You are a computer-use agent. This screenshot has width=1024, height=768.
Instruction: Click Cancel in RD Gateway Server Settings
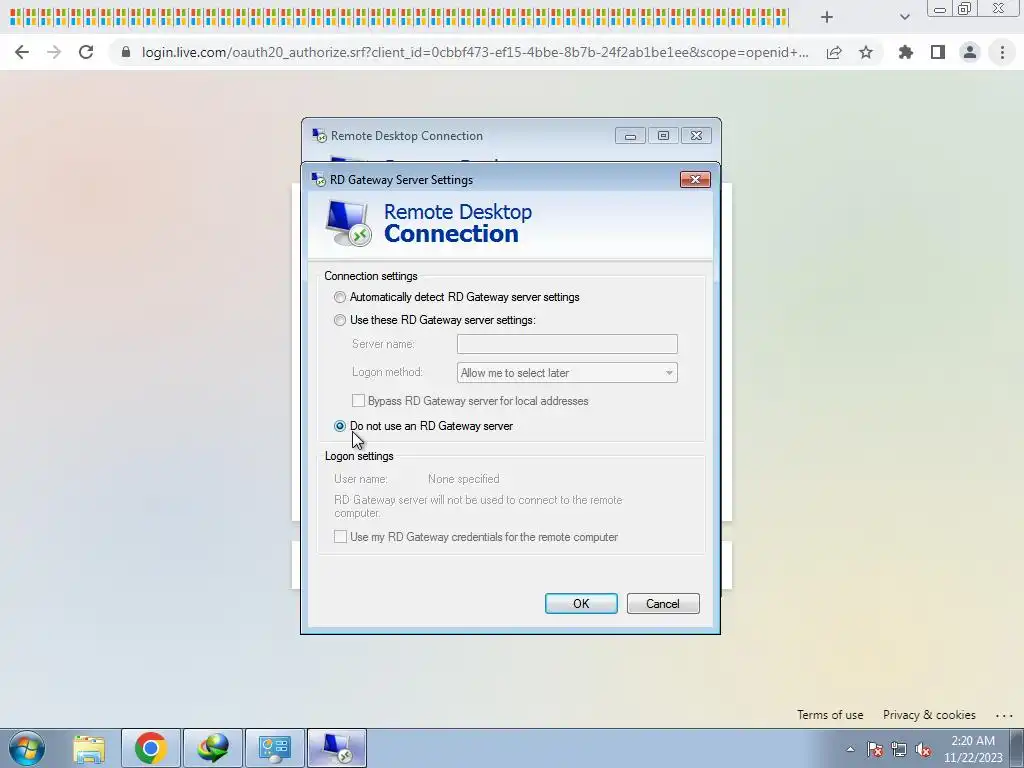pyautogui.click(x=663, y=603)
